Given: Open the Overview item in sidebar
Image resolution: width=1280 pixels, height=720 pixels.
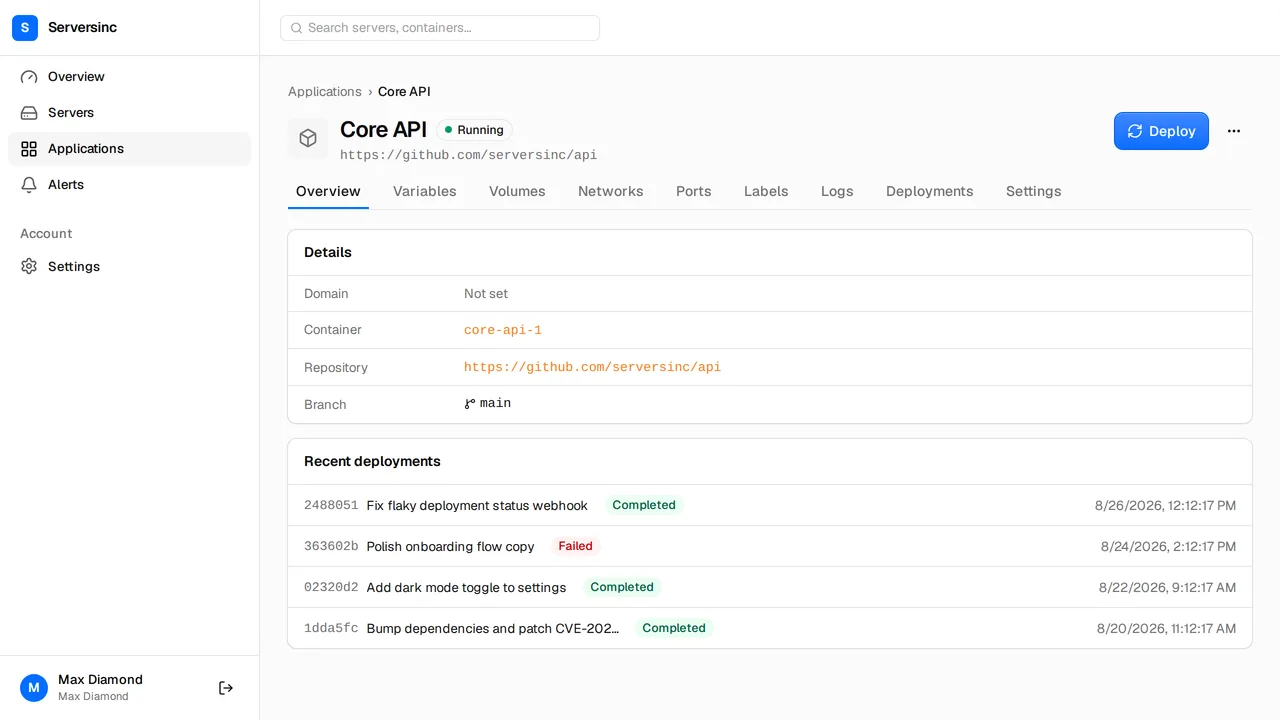Looking at the screenshot, I should coord(130,77).
